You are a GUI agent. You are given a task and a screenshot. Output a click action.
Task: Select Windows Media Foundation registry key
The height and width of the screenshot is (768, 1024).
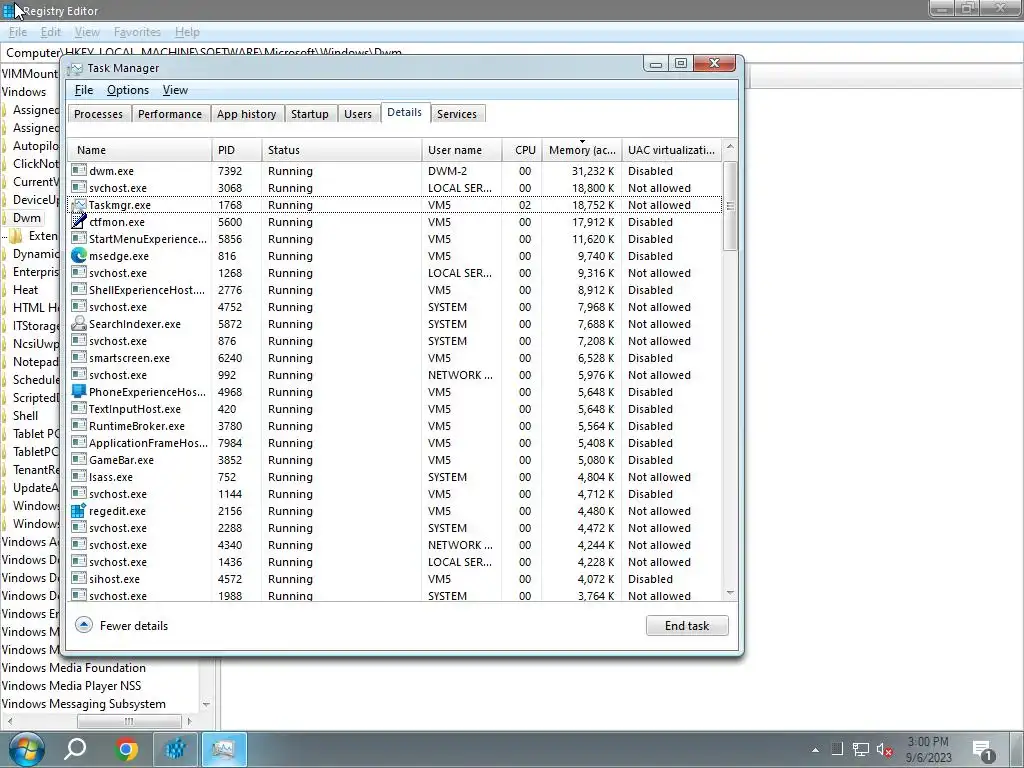click(73, 667)
